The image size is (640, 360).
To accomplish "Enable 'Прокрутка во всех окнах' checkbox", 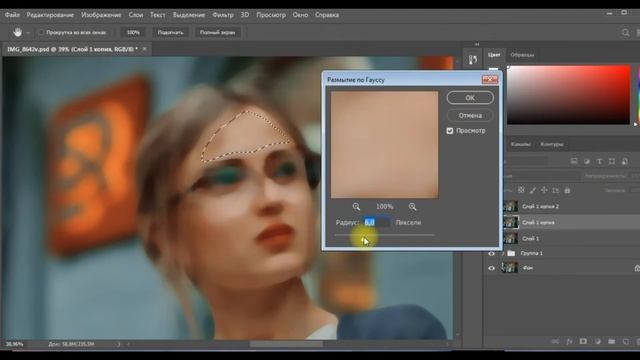I will (41, 32).
